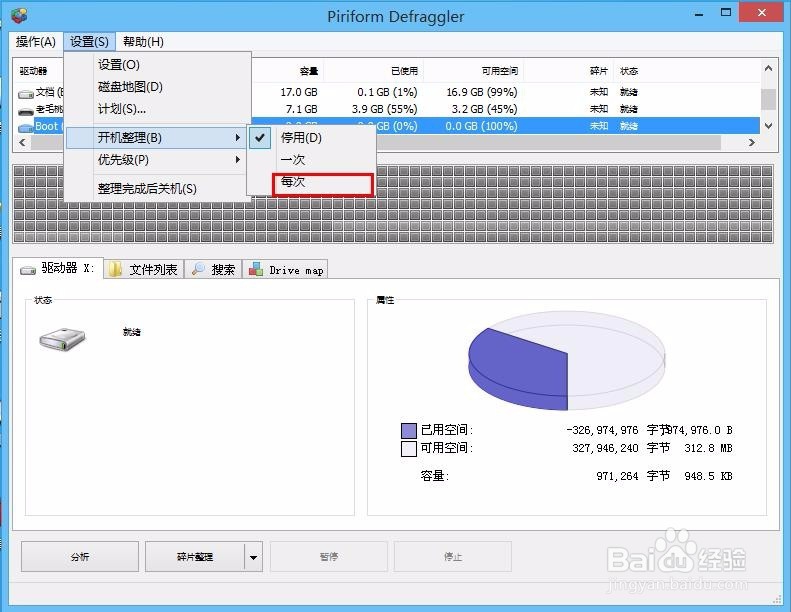Click drive list scroll-up arrow
The image size is (791, 612).
(x=768, y=68)
